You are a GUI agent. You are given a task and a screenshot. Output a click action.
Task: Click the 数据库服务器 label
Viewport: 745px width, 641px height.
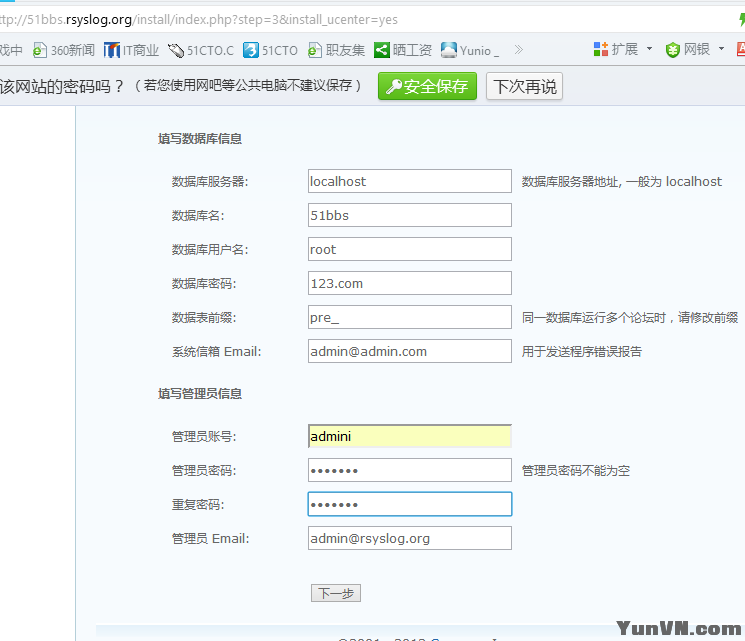click(210, 182)
